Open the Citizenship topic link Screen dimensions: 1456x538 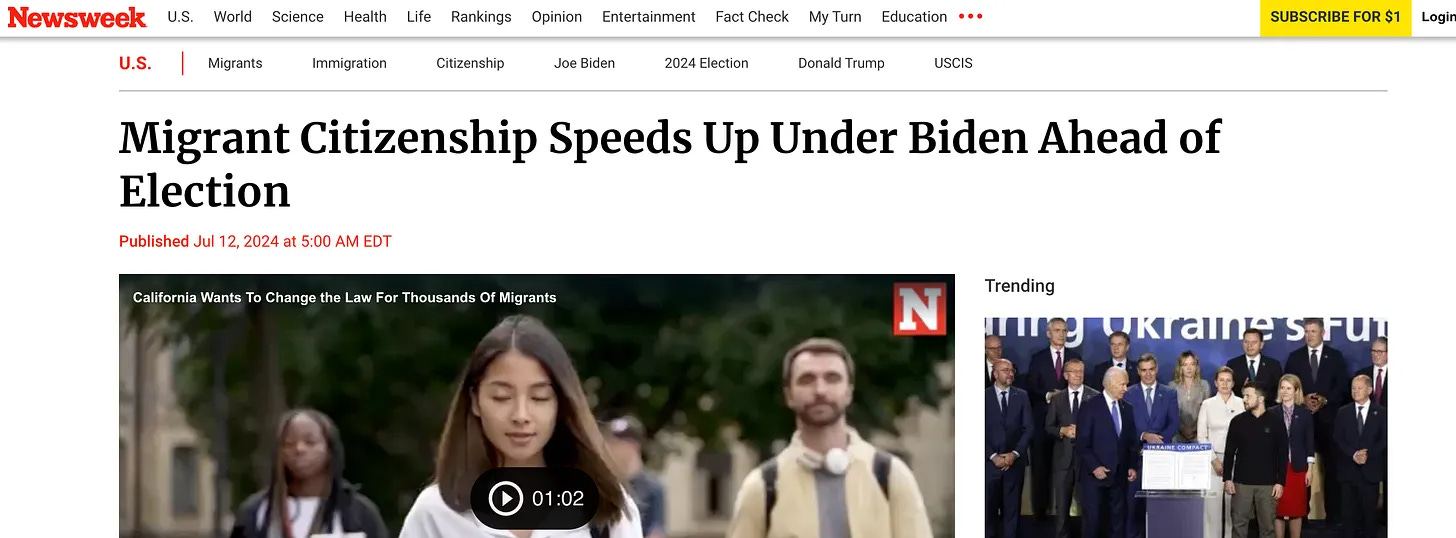470,63
